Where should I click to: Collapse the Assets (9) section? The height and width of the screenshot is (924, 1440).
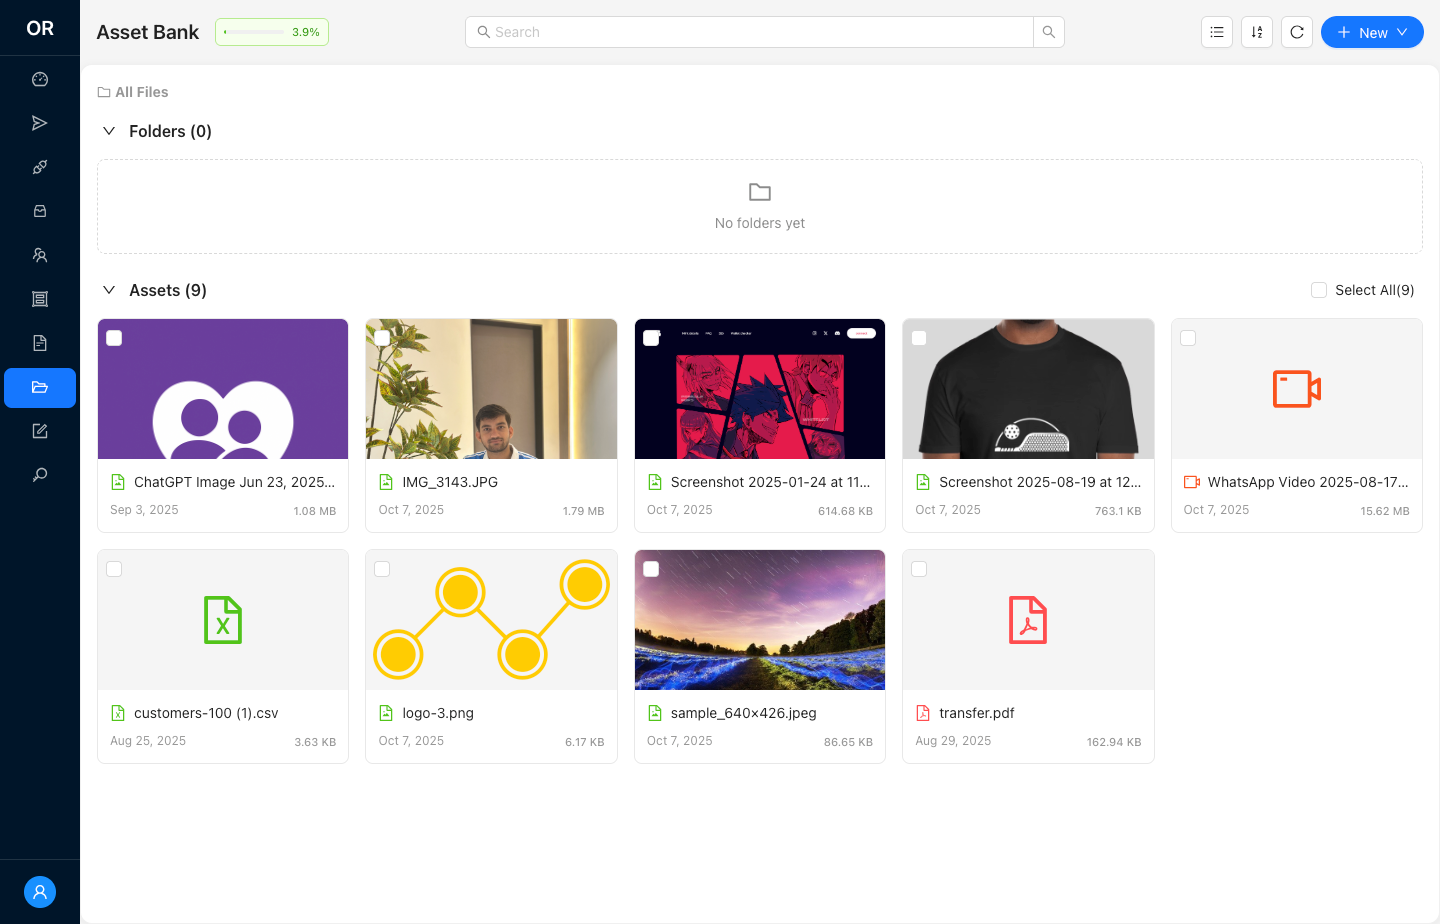[x=109, y=289]
